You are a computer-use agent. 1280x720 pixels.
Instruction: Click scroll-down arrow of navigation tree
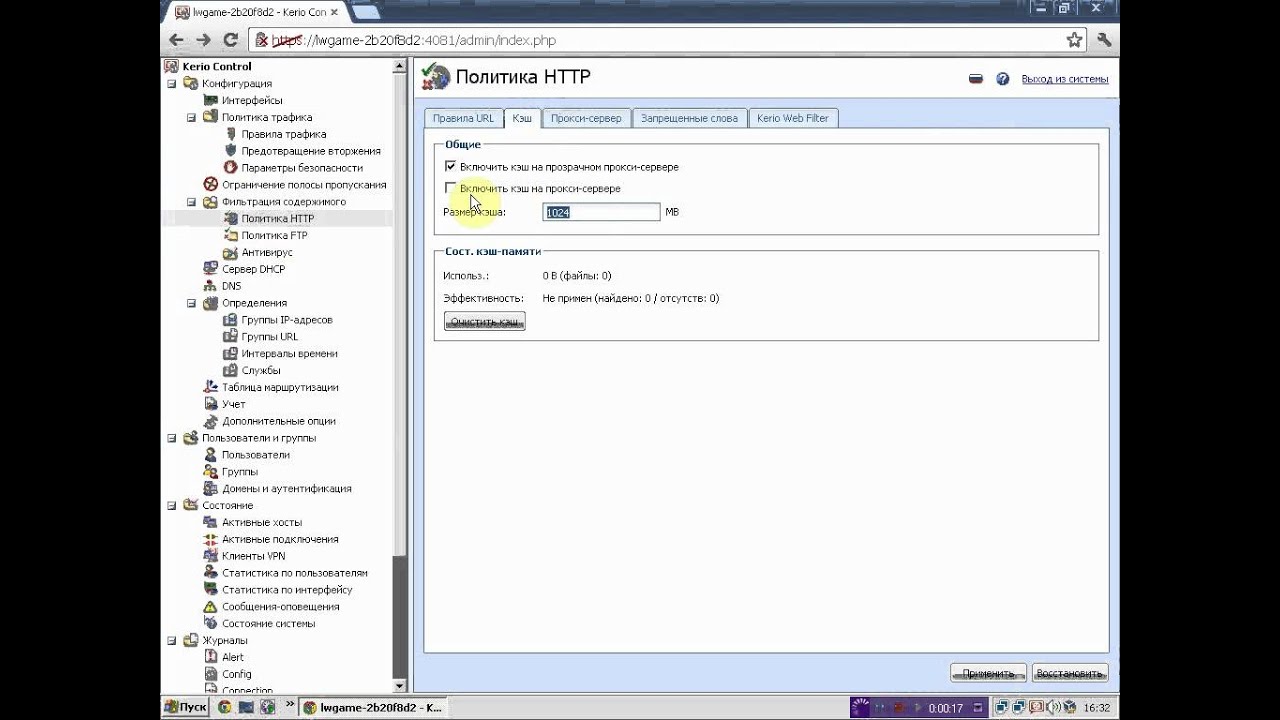pos(400,686)
